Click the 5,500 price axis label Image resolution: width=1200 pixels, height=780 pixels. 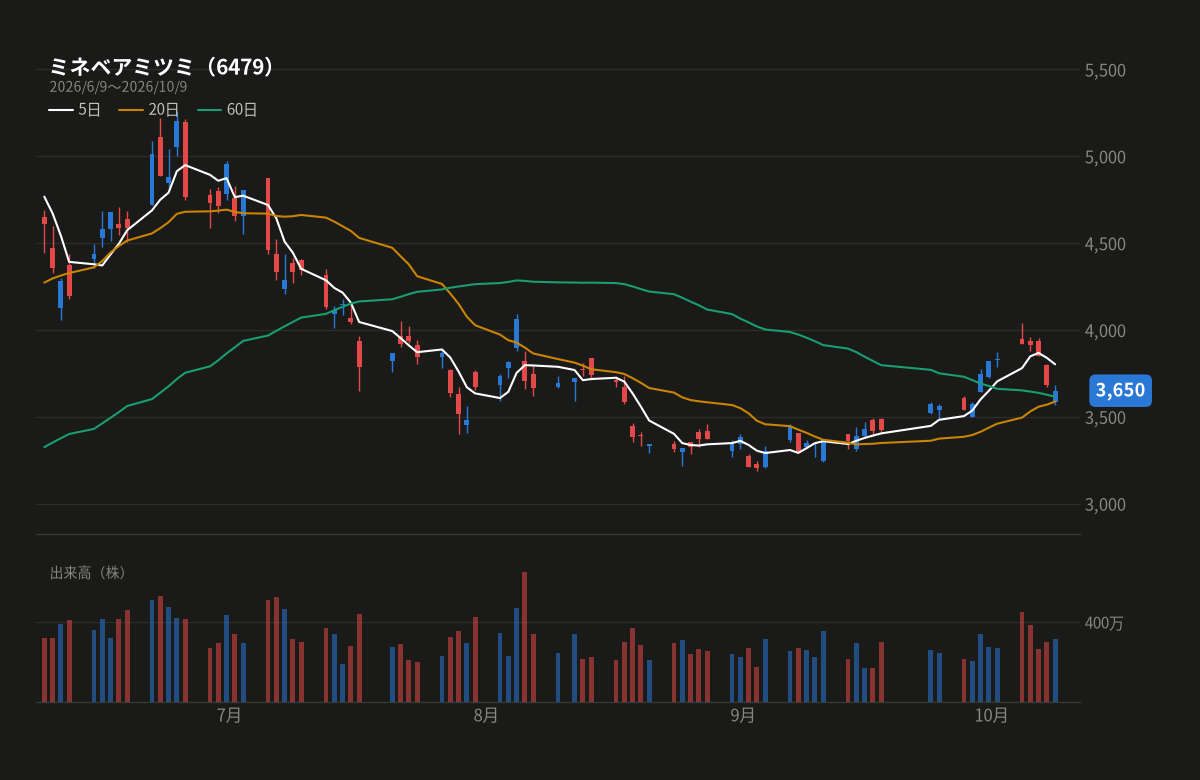tap(1105, 70)
